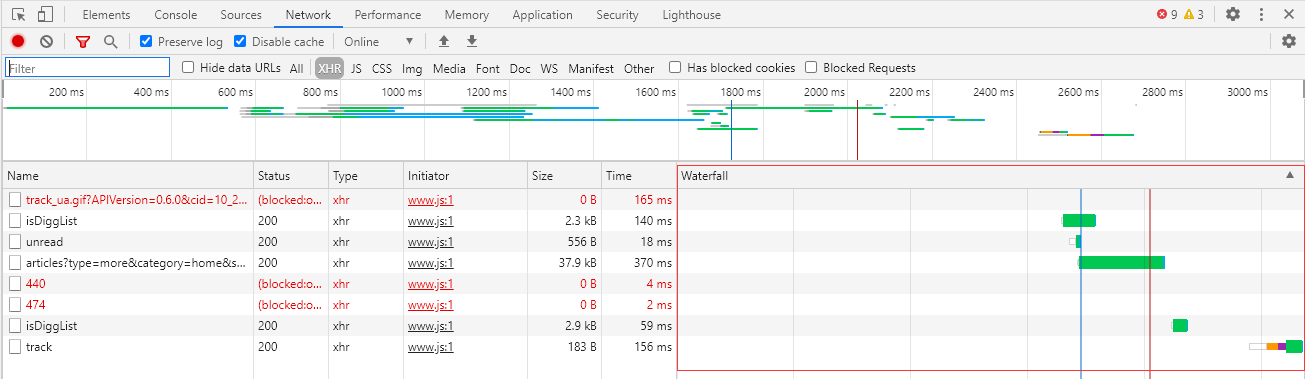1305x379 pixels.
Task: Open the network search magnifier
Action: click(110, 42)
